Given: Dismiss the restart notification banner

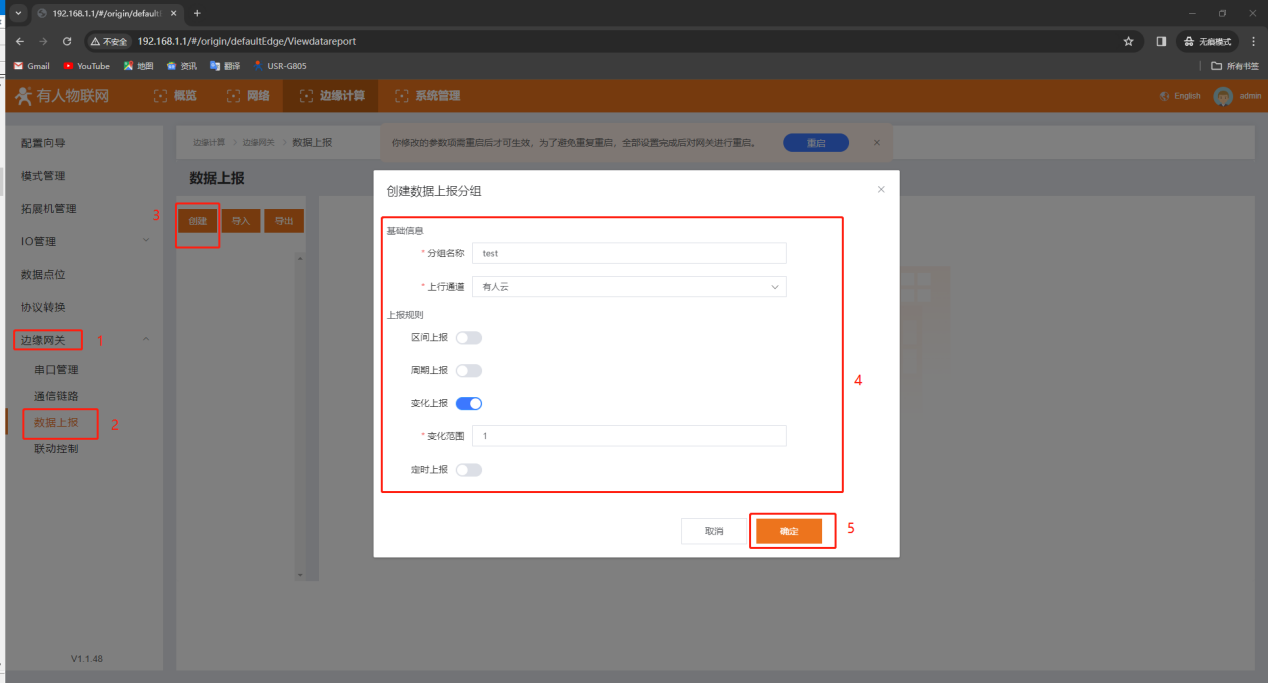Looking at the screenshot, I should click(x=877, y=142).
